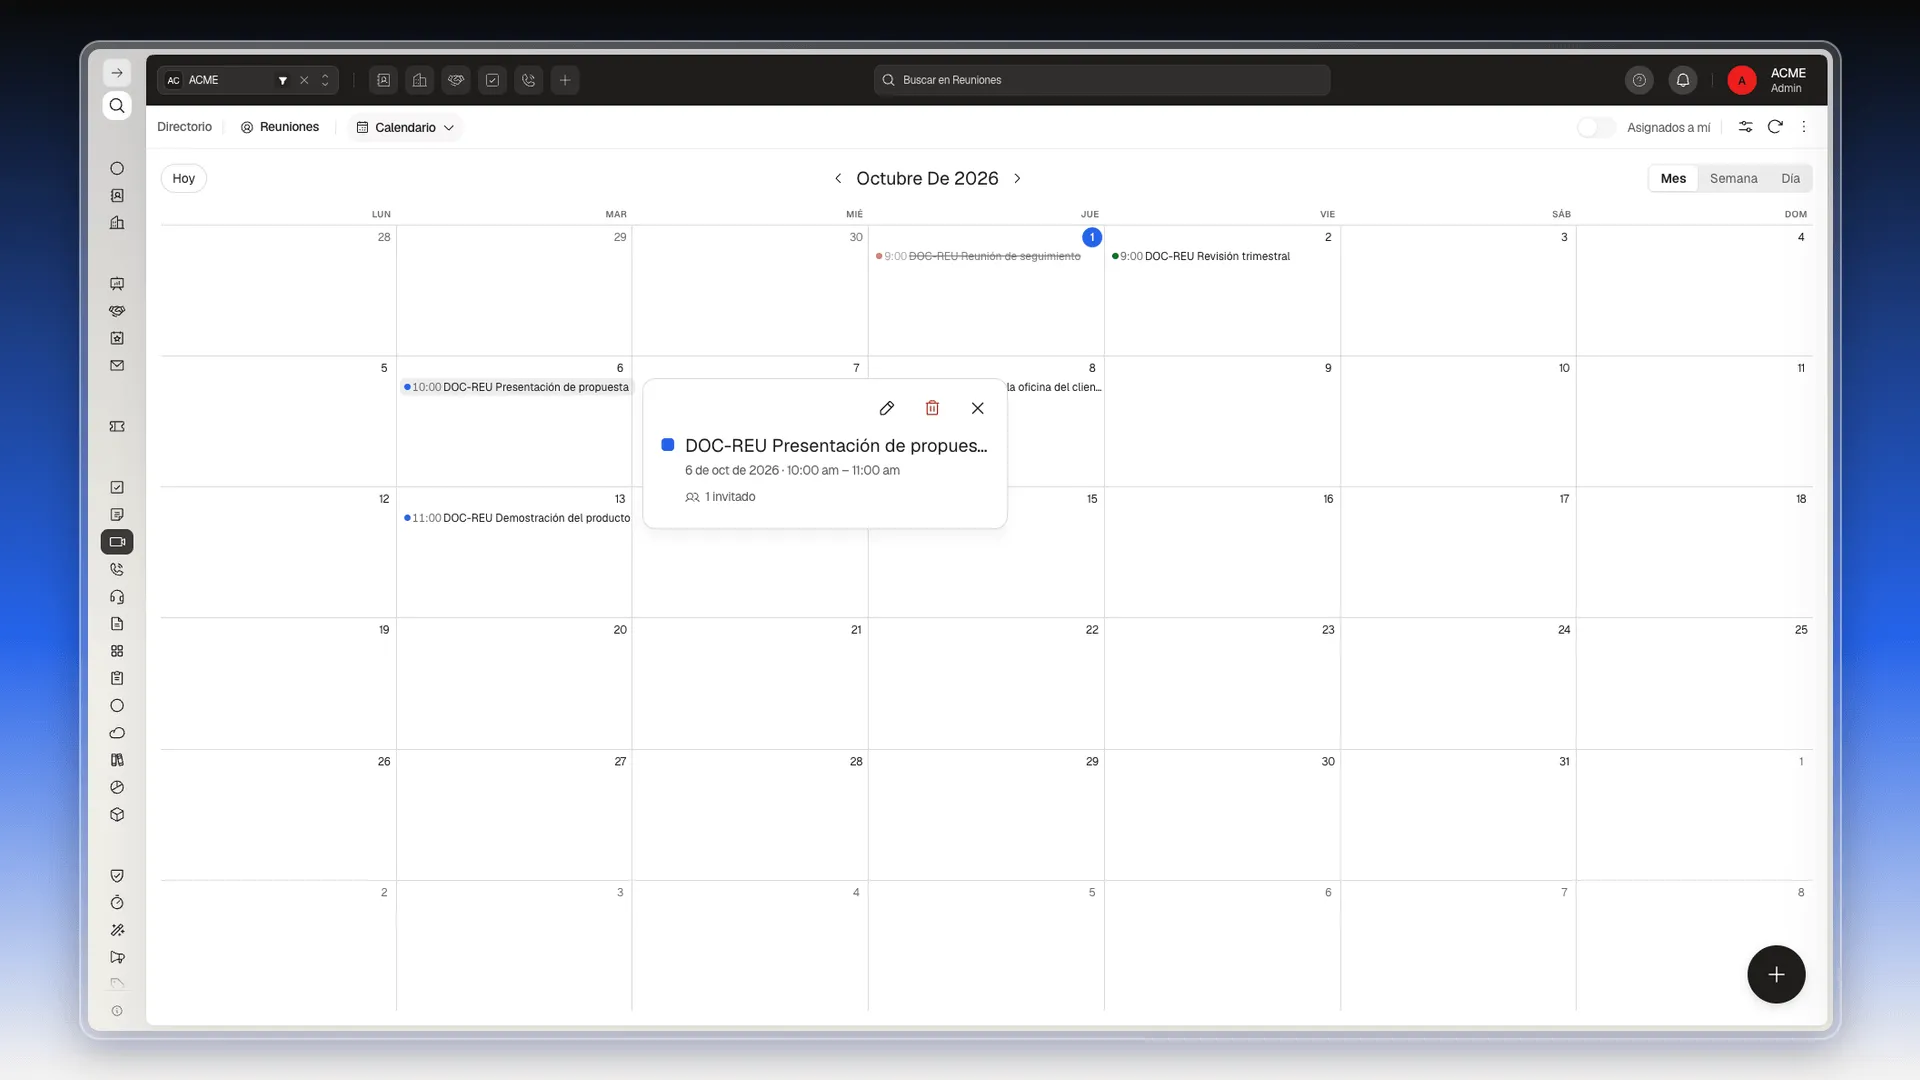Open the ACME workspace switcher arrows
The width and height of the screenshot is (1920, 1080).
click(325, 80)
